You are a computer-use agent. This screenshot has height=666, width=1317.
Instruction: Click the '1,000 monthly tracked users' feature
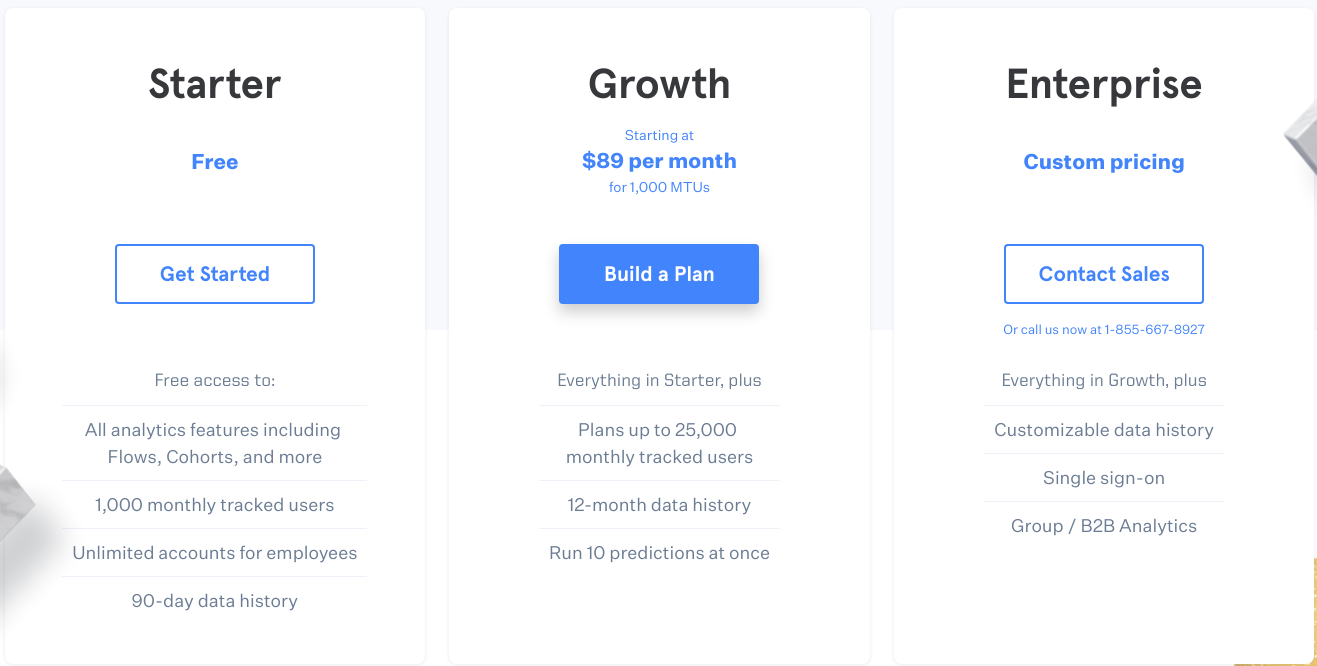pos(215,505)
